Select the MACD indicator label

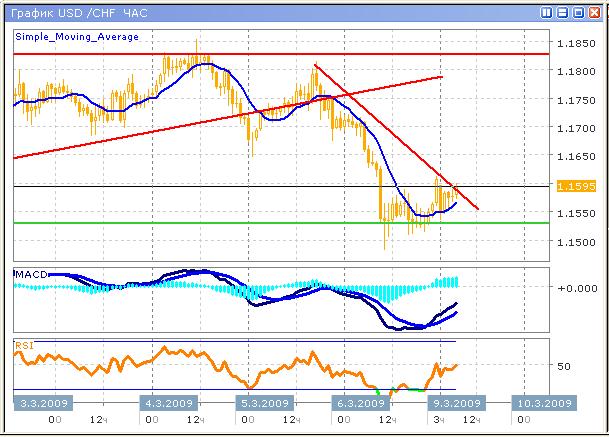(x=32, y=273)
